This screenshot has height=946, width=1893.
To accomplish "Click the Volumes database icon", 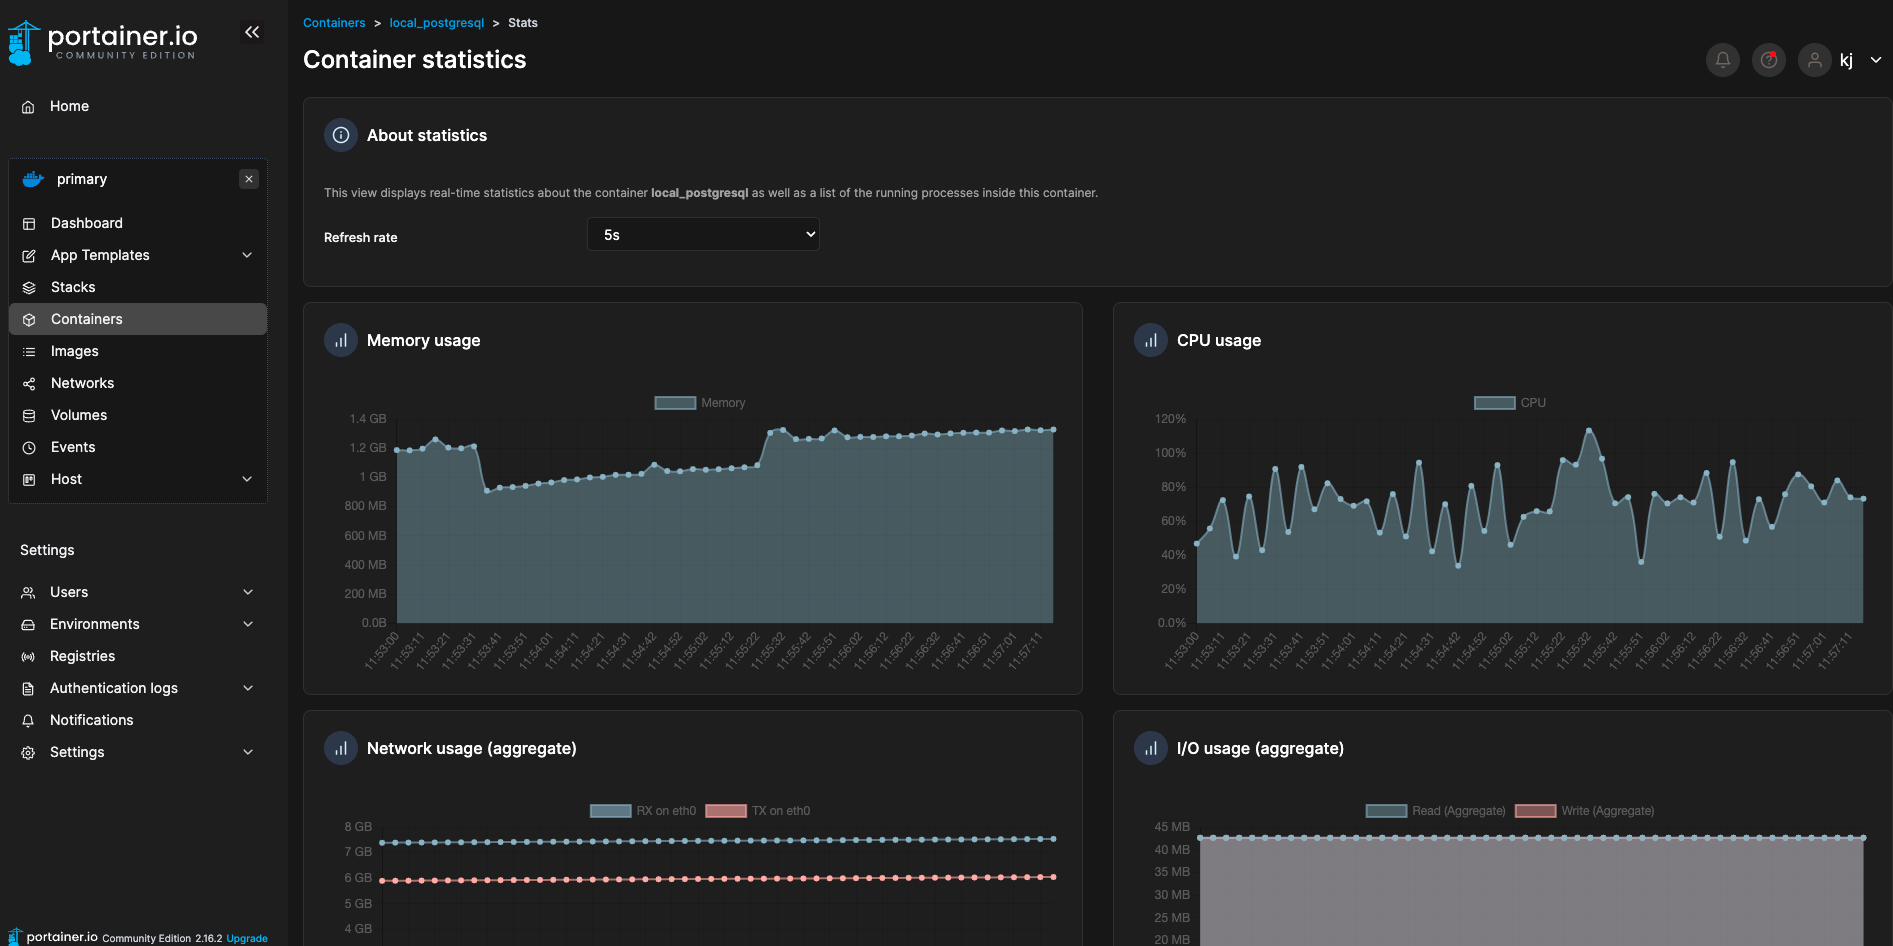I will click(29, 416).
